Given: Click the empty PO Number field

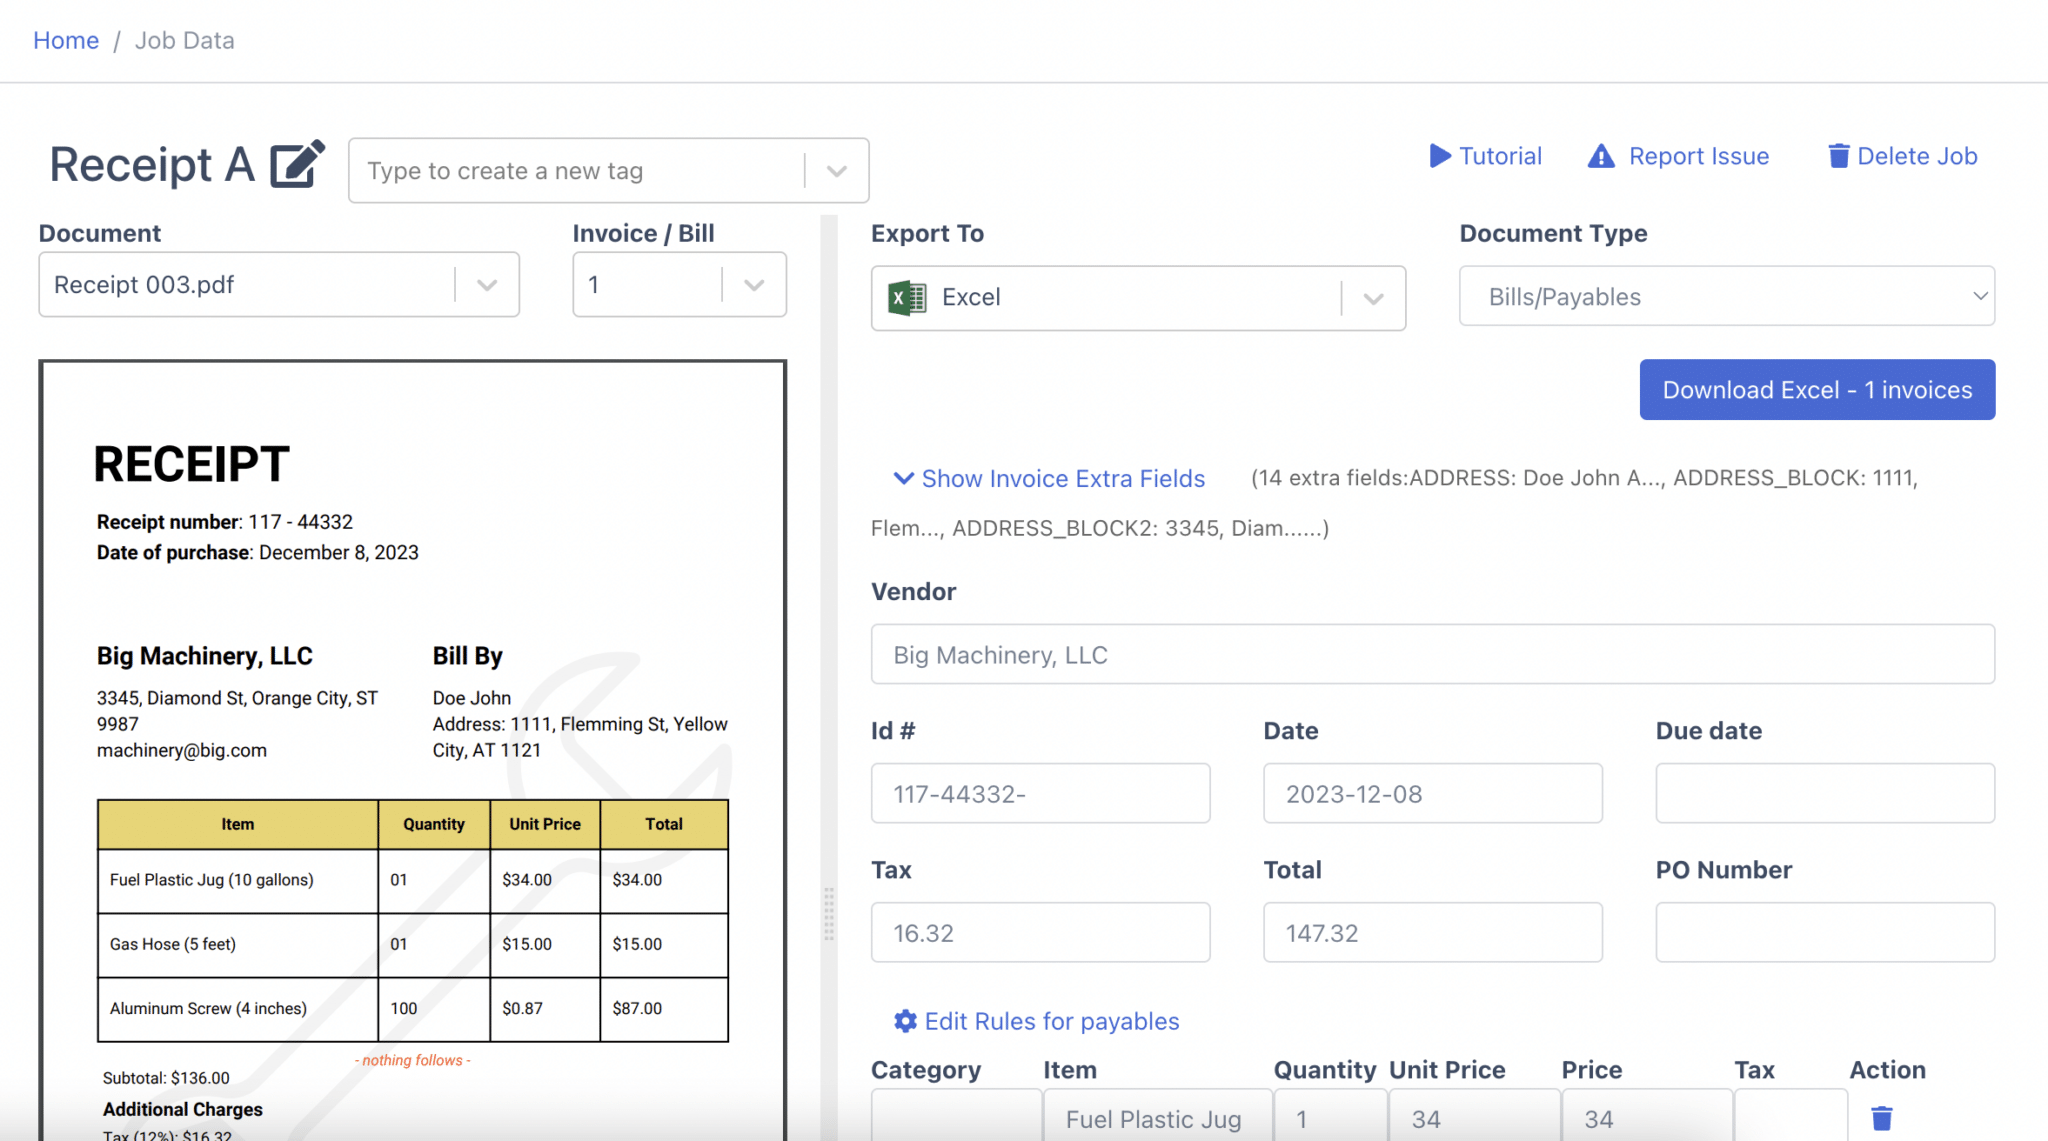Looking at the screenshot, I should (1824, 932).
